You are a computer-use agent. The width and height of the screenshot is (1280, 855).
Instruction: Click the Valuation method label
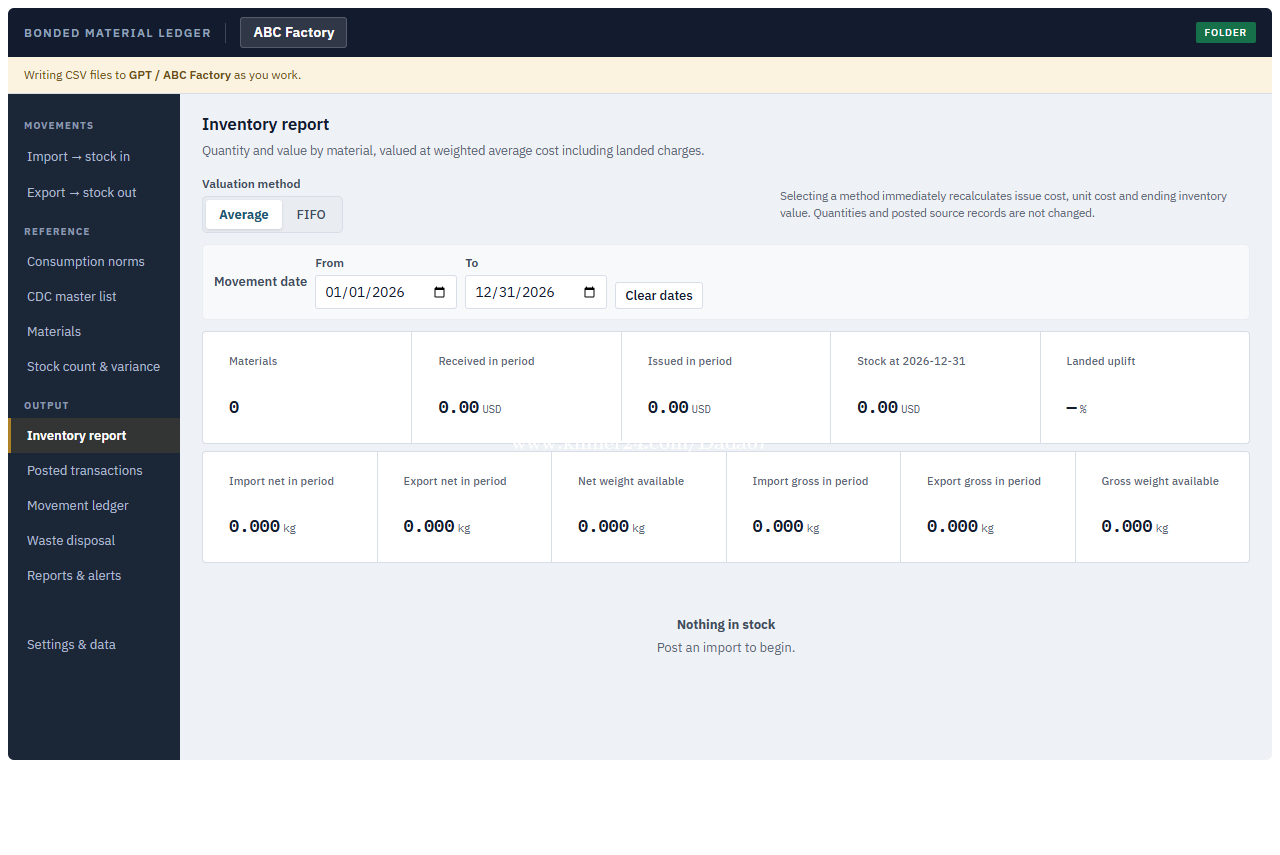click(251, 184)
